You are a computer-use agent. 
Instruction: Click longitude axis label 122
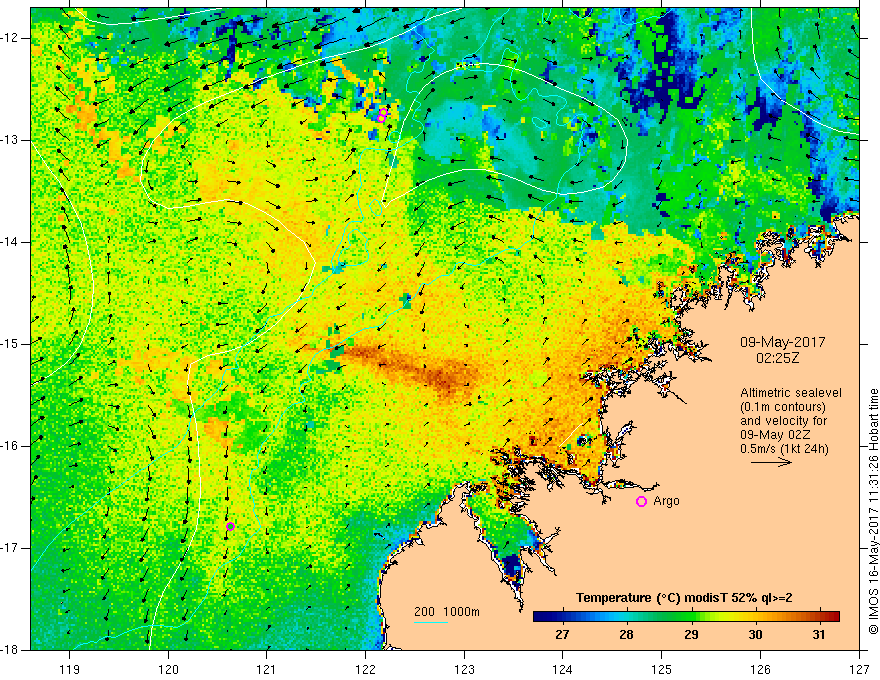pos(365,669)
